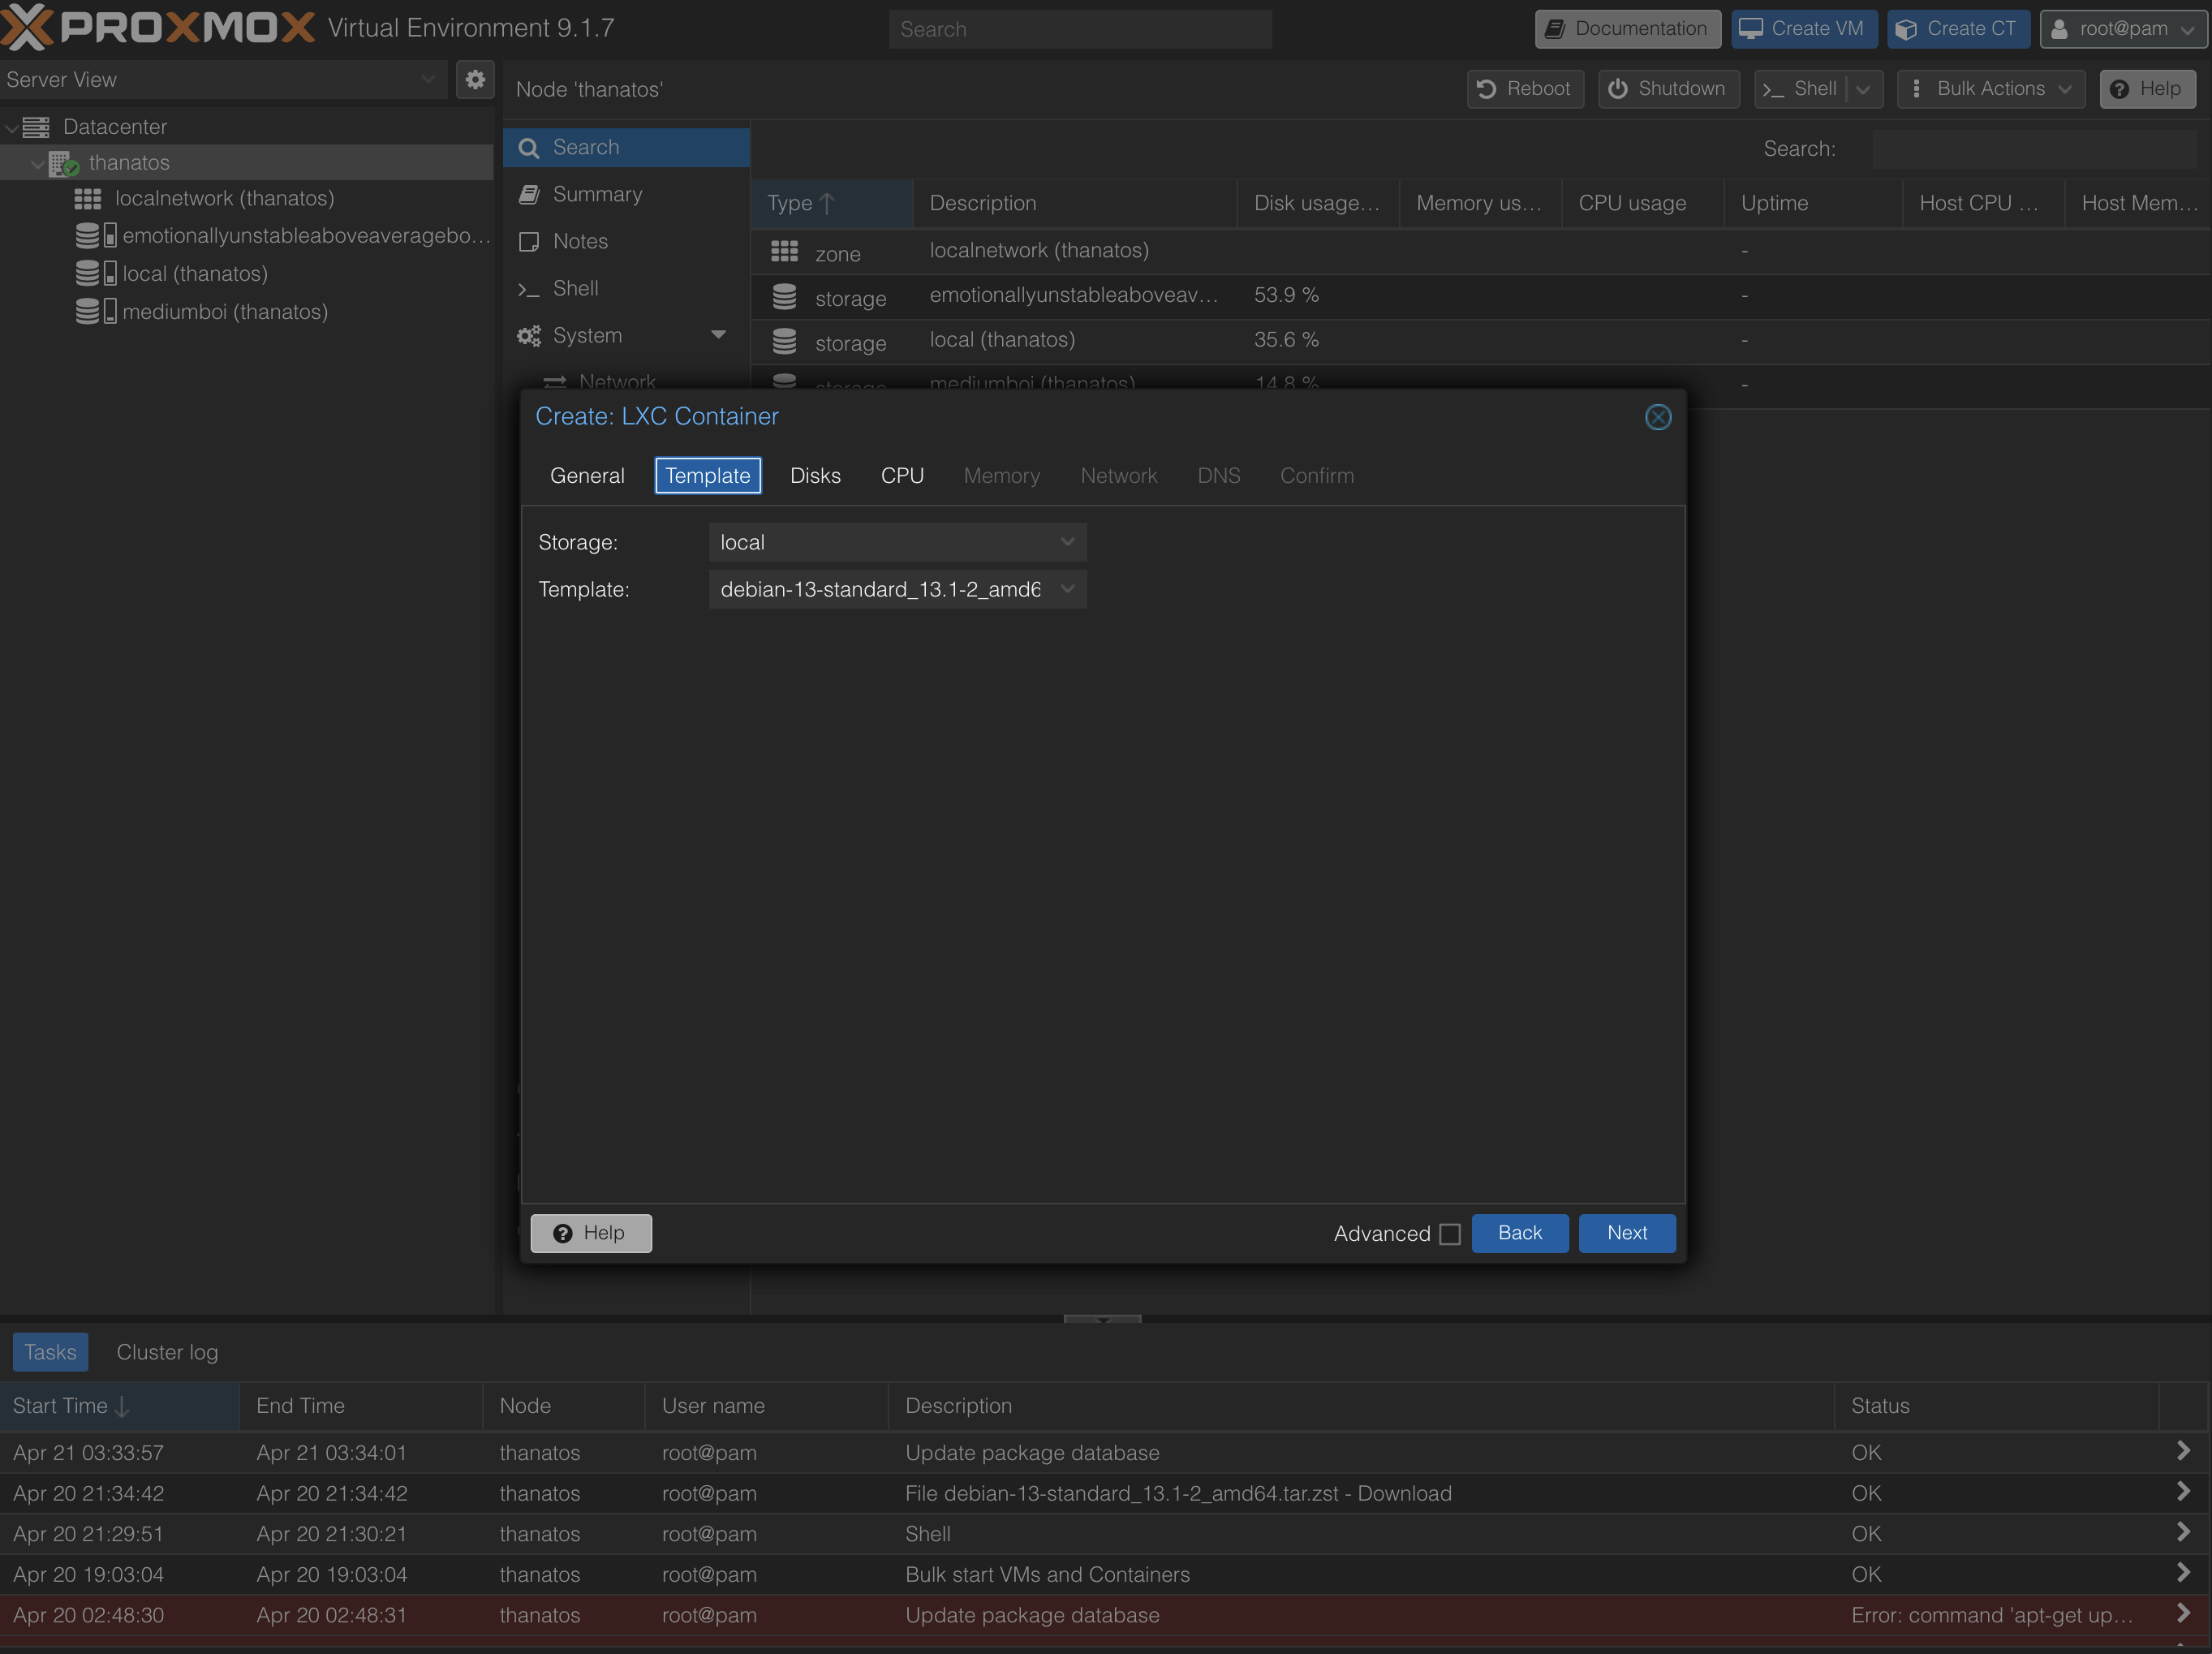Select the Memory tab in dialog
Screen dimensions: 2212x1654
[1001, 476]
